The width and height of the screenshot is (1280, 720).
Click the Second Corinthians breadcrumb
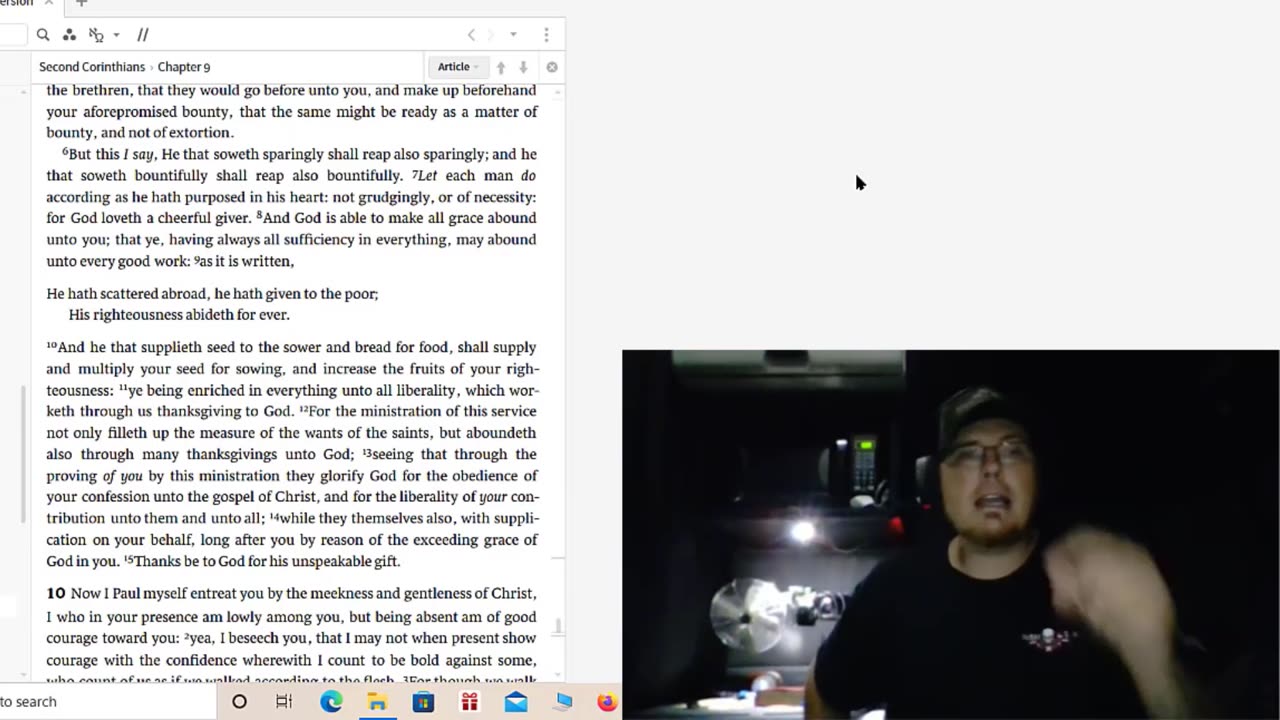(93, 67)
